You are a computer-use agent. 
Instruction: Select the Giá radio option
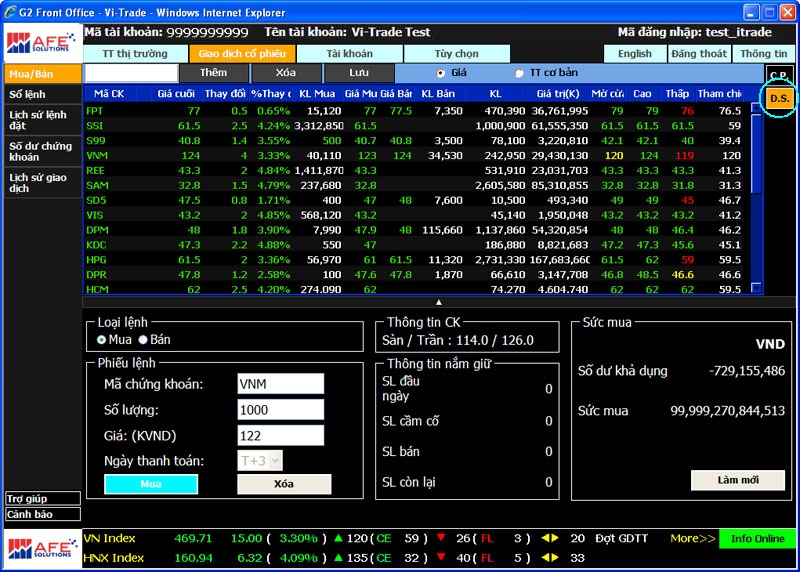point(440,73)
